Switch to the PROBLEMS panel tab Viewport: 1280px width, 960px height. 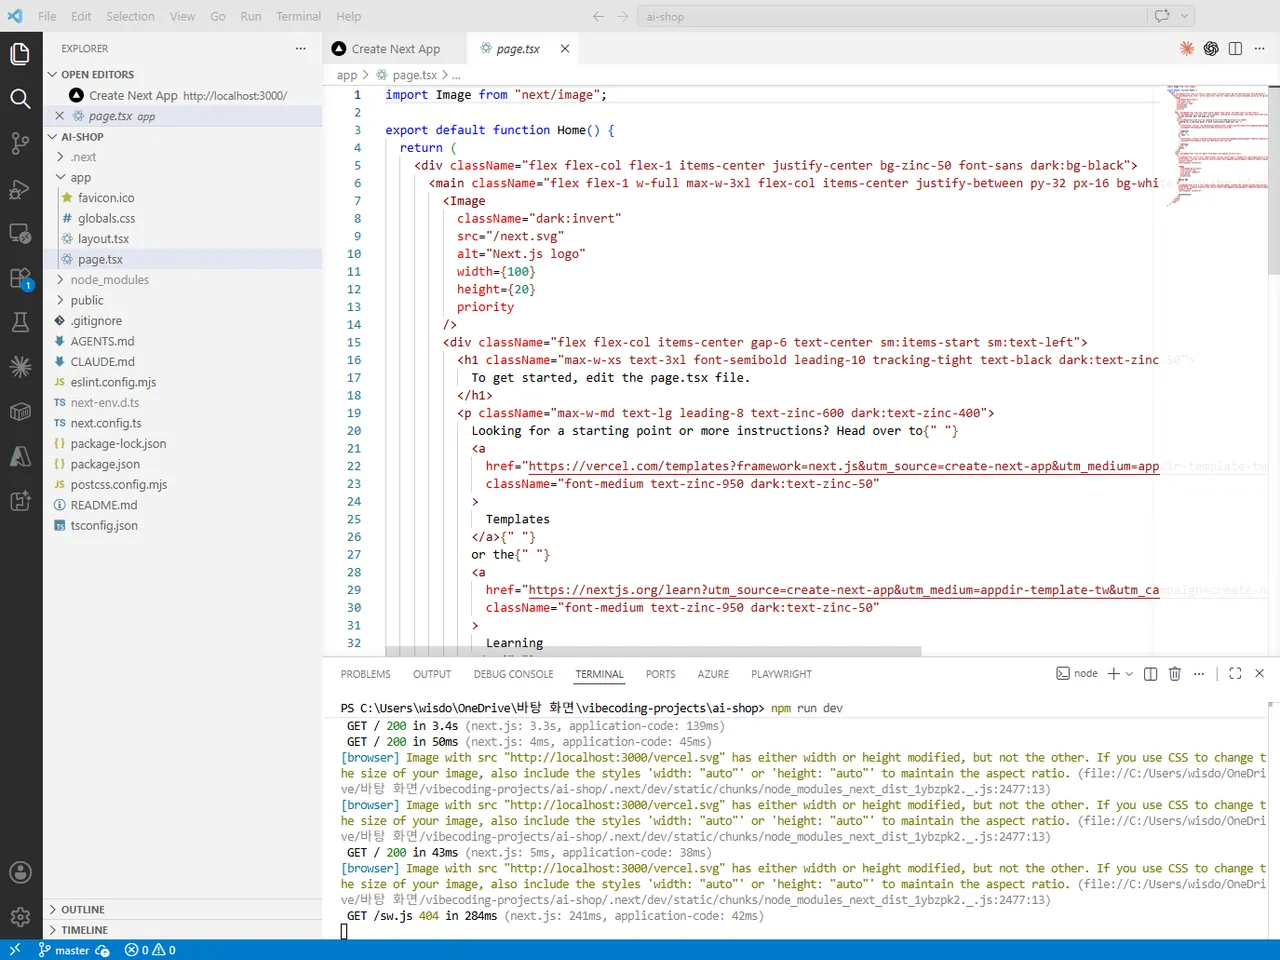pyautogui.click(x=365, y=674)
